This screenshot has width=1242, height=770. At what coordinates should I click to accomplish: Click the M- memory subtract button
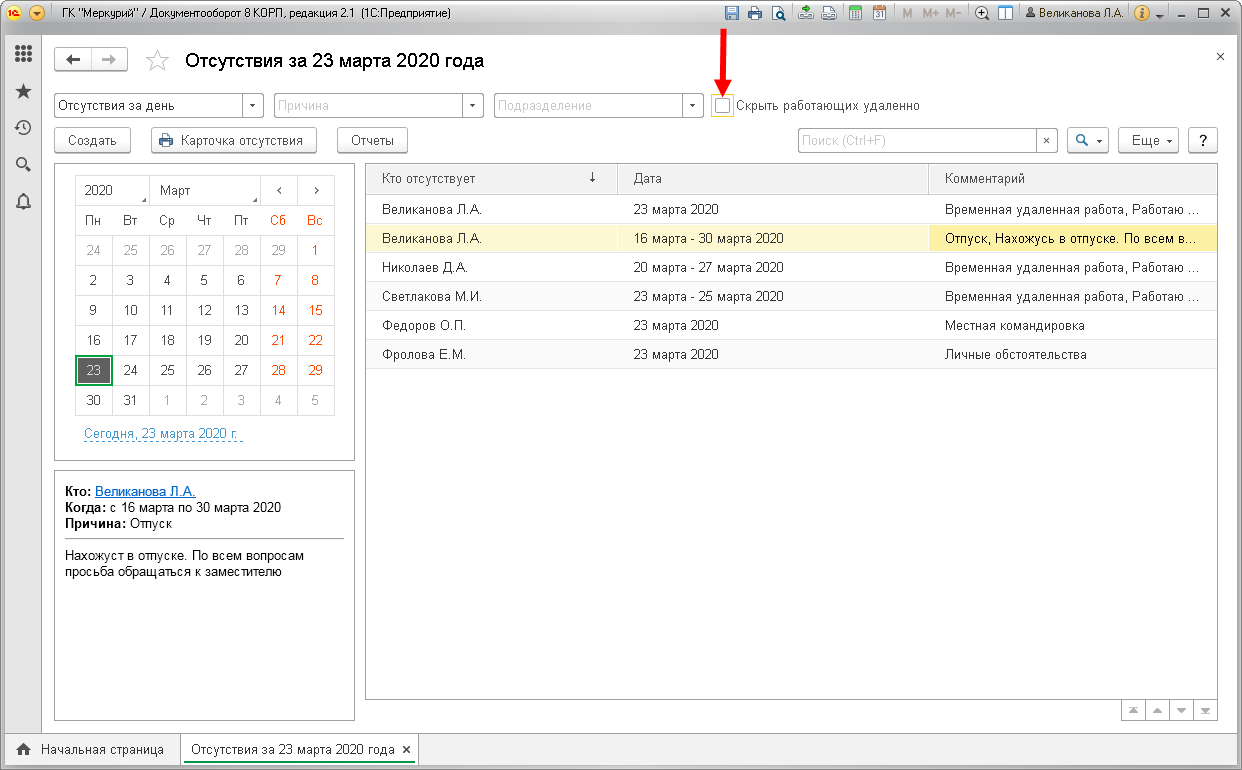953,13
